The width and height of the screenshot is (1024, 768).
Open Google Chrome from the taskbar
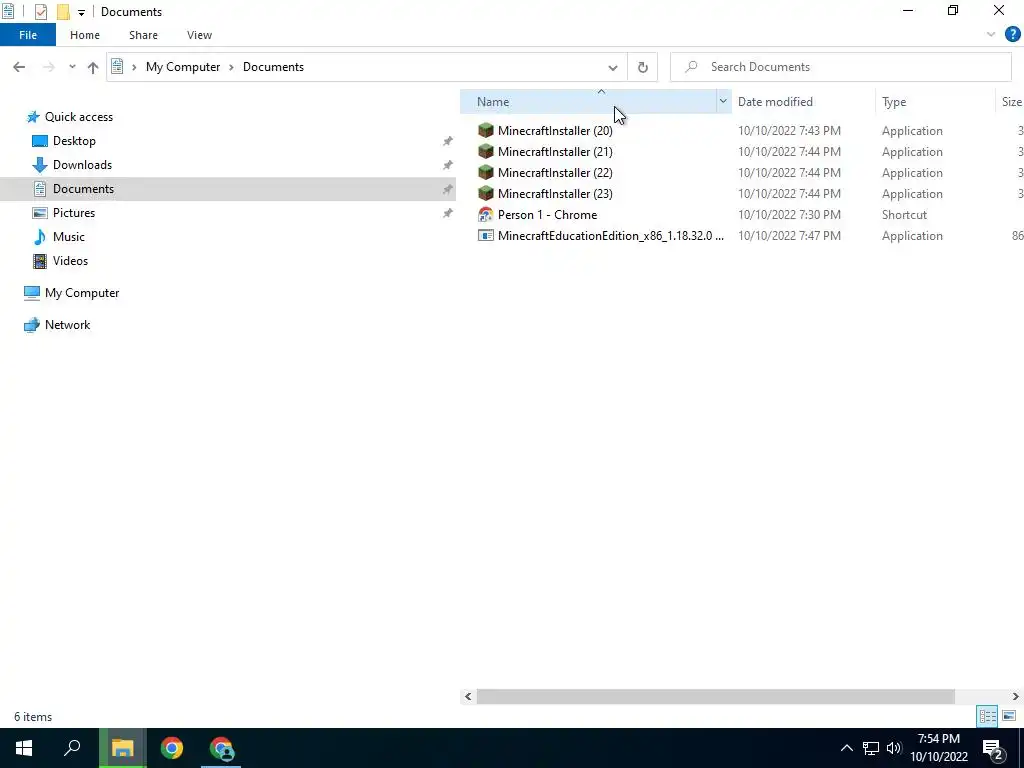pyautogui.click(x=172, y=748)
